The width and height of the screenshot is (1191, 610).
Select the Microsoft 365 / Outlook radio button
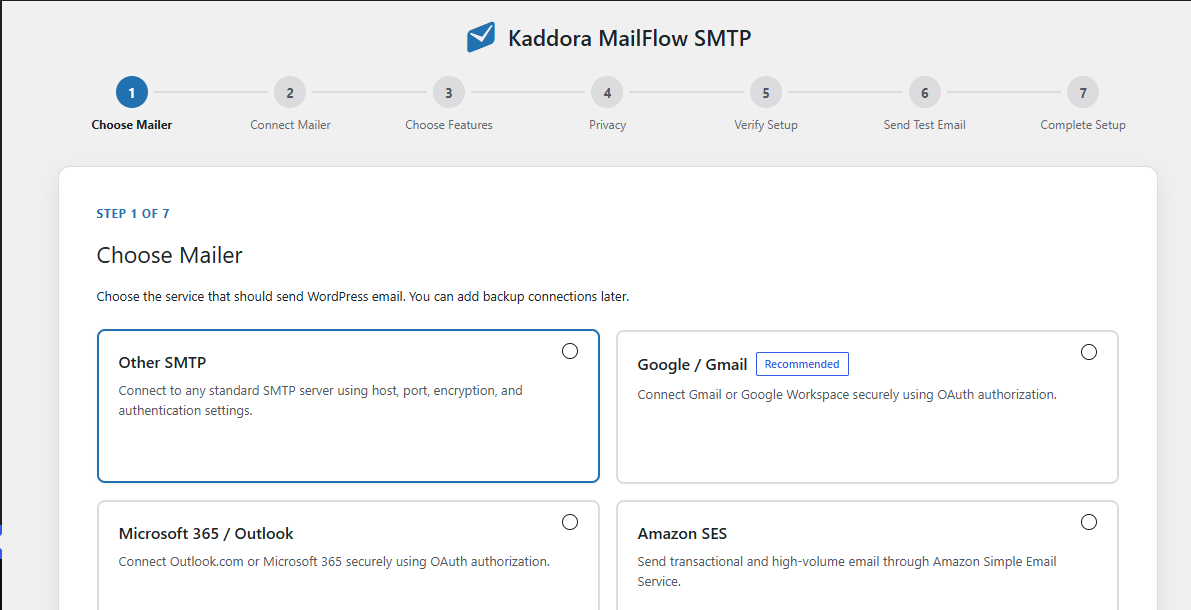point(570,522)
